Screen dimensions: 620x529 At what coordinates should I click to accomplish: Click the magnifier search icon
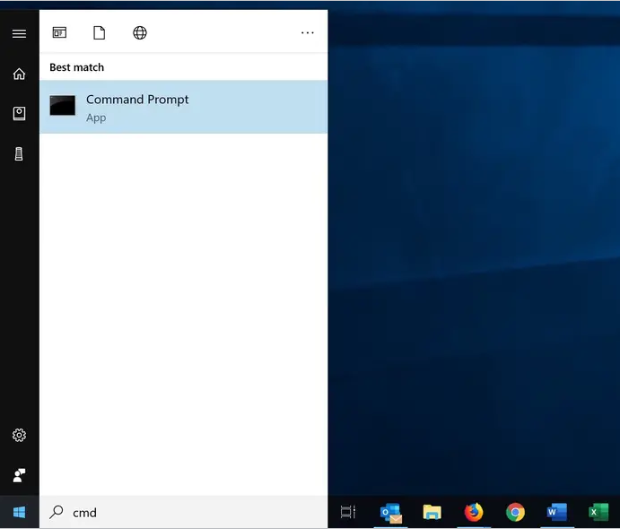click(56, 512)
